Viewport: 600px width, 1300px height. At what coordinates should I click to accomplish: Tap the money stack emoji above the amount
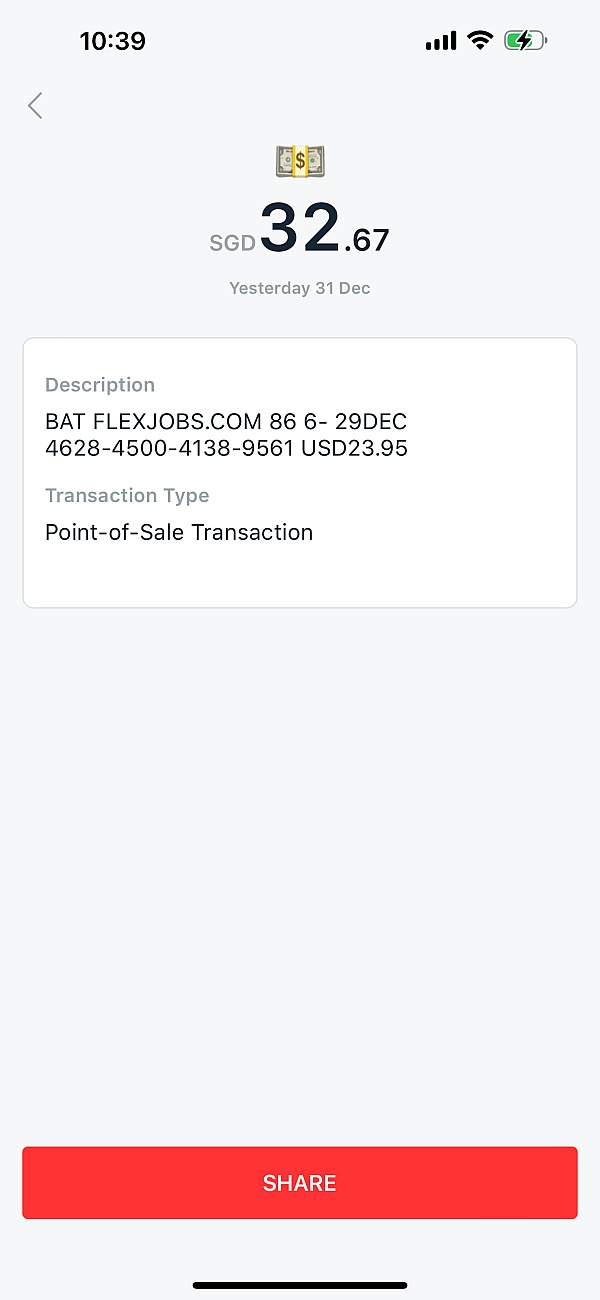(299, 160)
